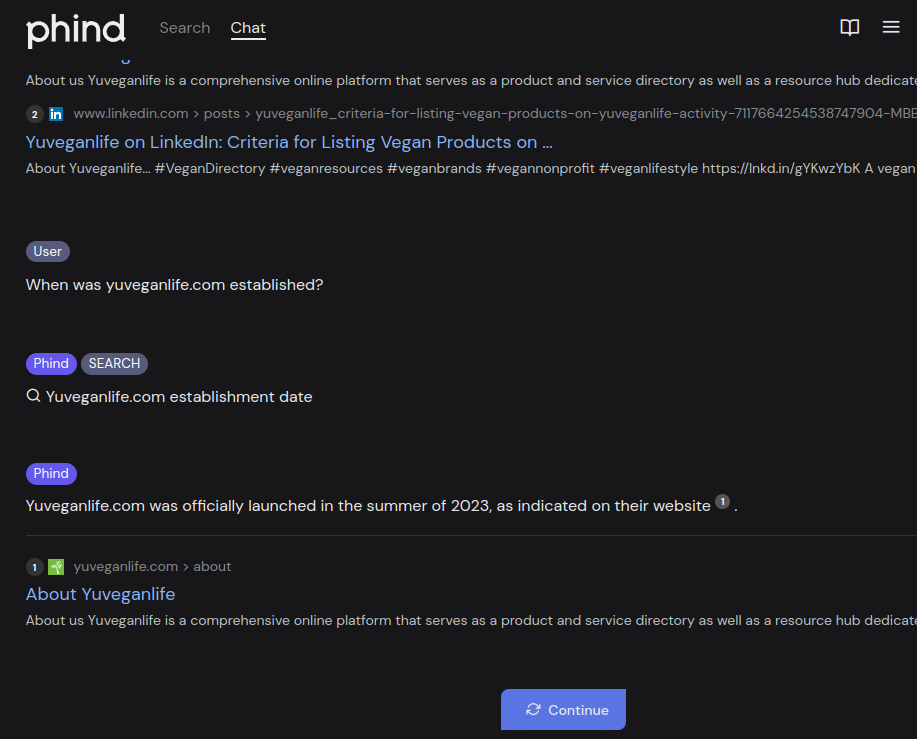Click the www.linkedin.com posts URL path
The width and height of the screenshot is (917, 739).
tap(495, 113)
